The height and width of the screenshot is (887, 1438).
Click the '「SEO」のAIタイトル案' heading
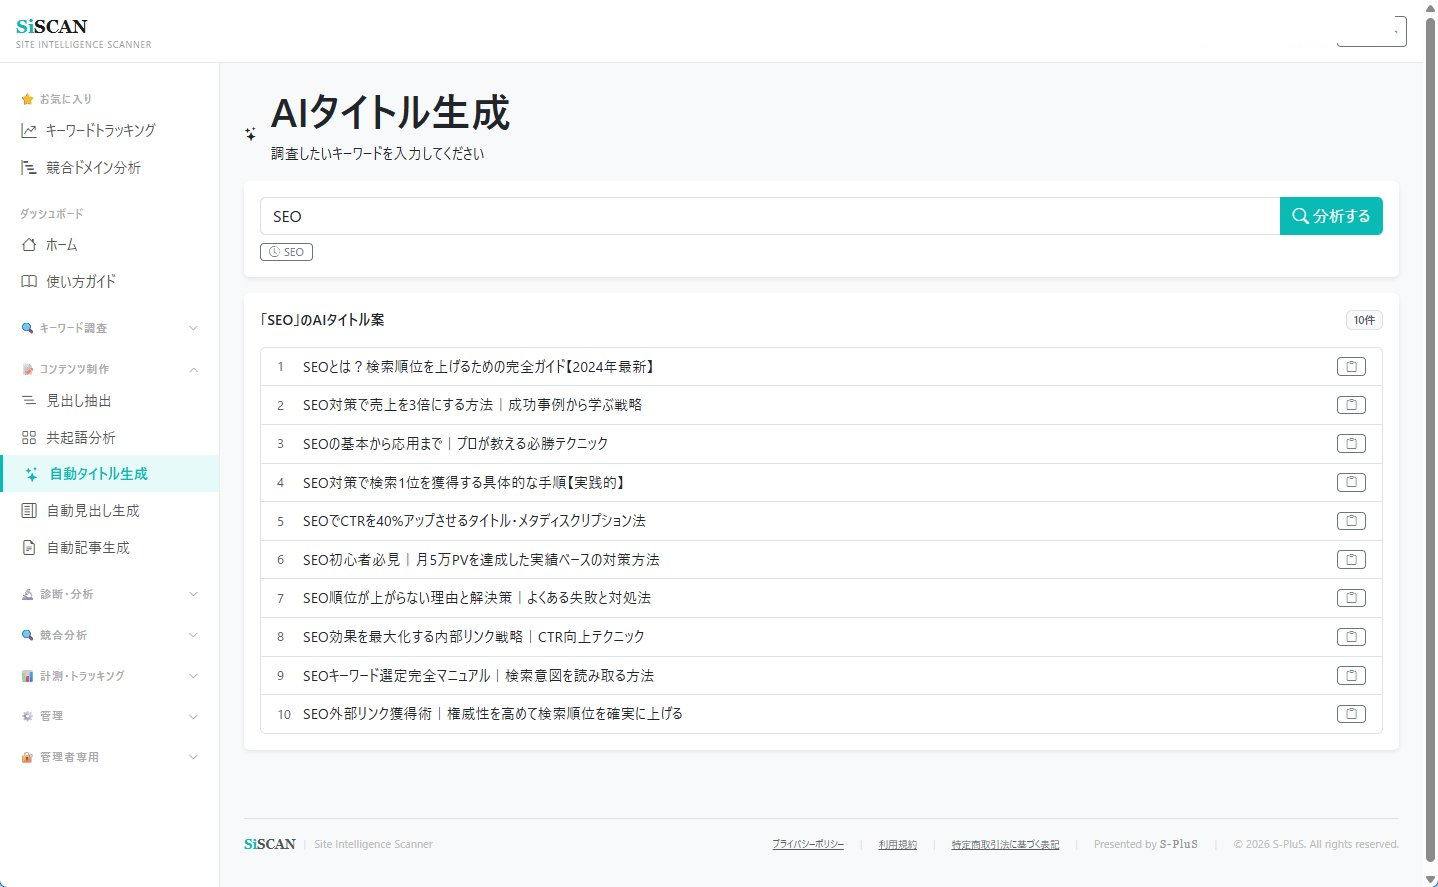click(322, 320)
